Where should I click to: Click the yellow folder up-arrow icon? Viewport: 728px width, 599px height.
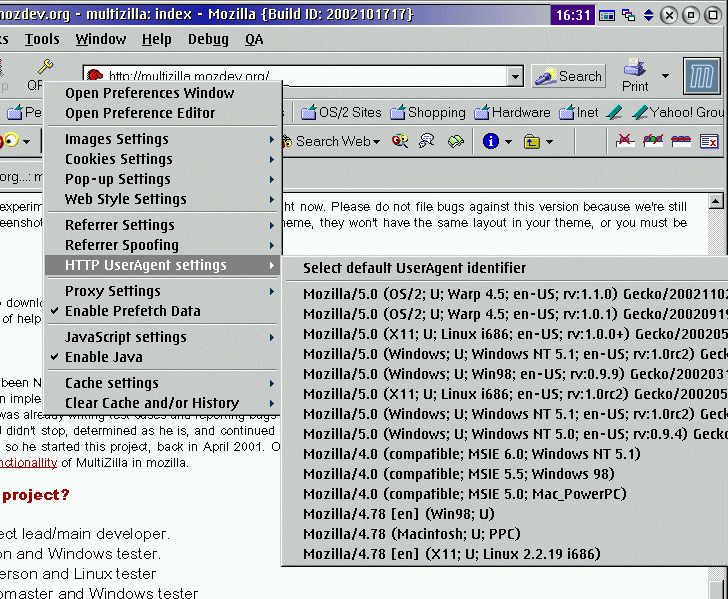tap(531, 141)
